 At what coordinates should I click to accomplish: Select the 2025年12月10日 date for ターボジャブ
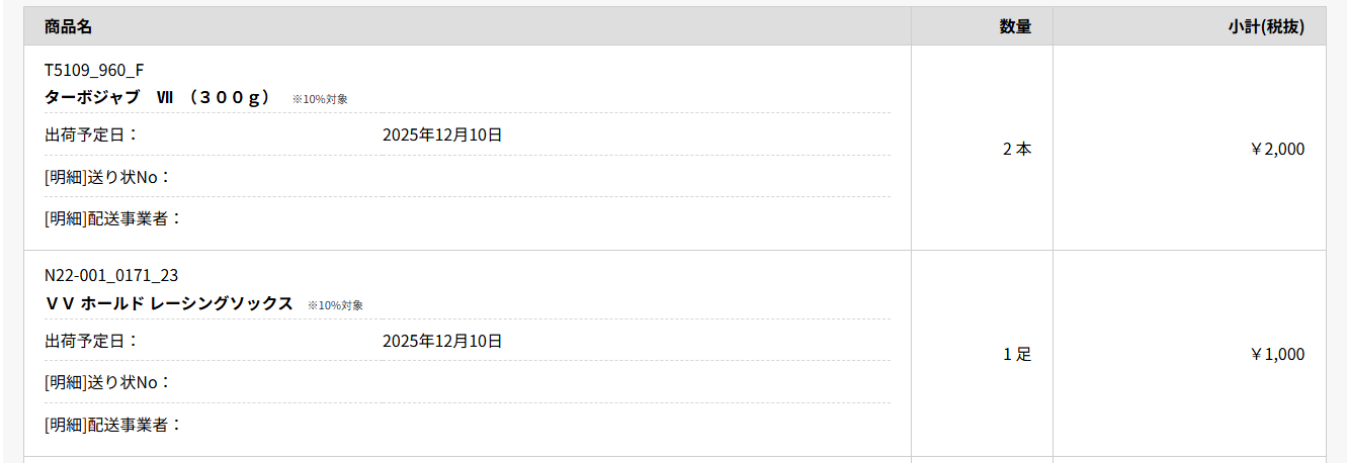[x=442, y=135]
